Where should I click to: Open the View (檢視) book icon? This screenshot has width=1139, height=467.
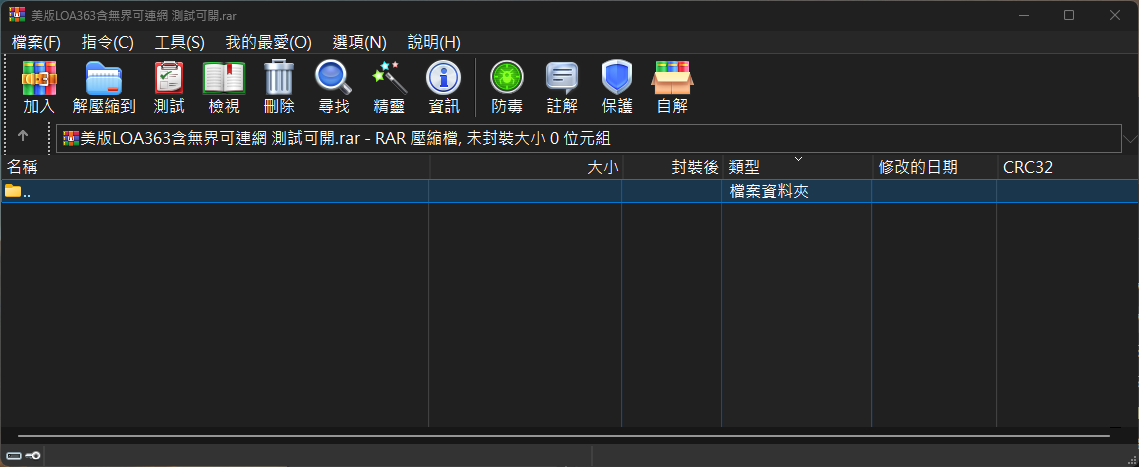coord(224,86)
